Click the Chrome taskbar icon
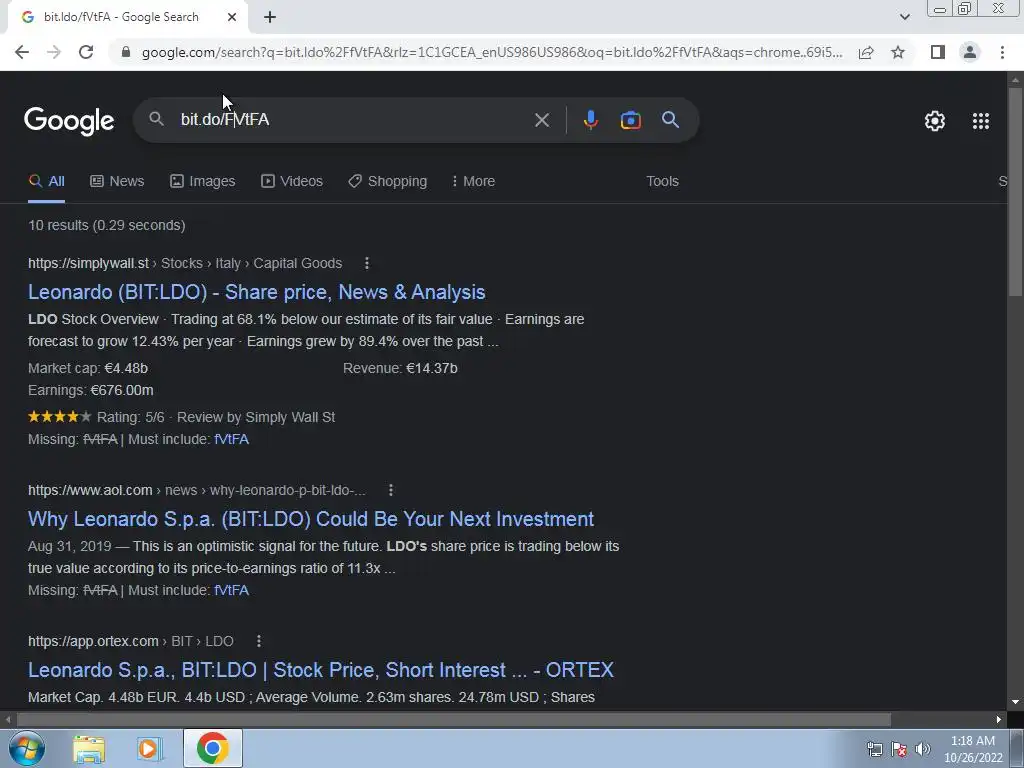Screen dimensions: 1024x768 click(212, 748)
